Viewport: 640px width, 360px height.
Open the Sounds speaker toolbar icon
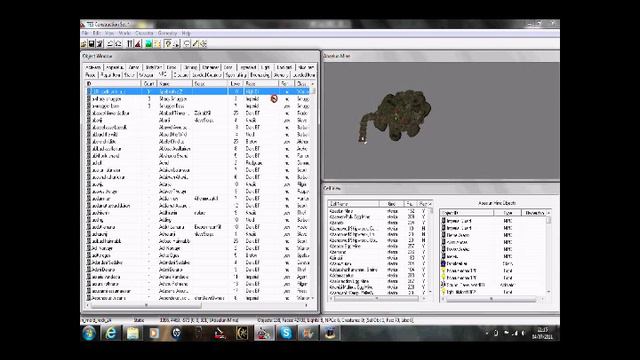coord(204,44)
